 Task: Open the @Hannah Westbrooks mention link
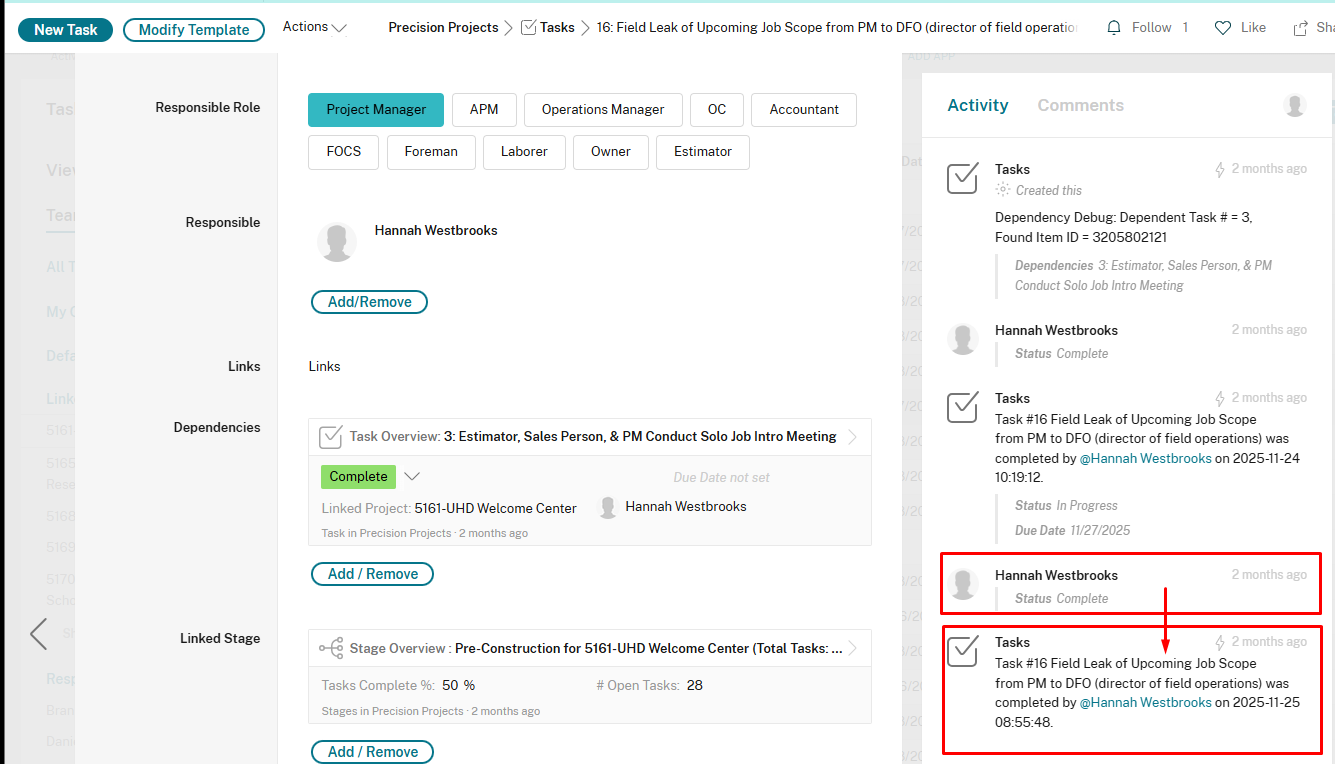click(x=1145, y=458)
